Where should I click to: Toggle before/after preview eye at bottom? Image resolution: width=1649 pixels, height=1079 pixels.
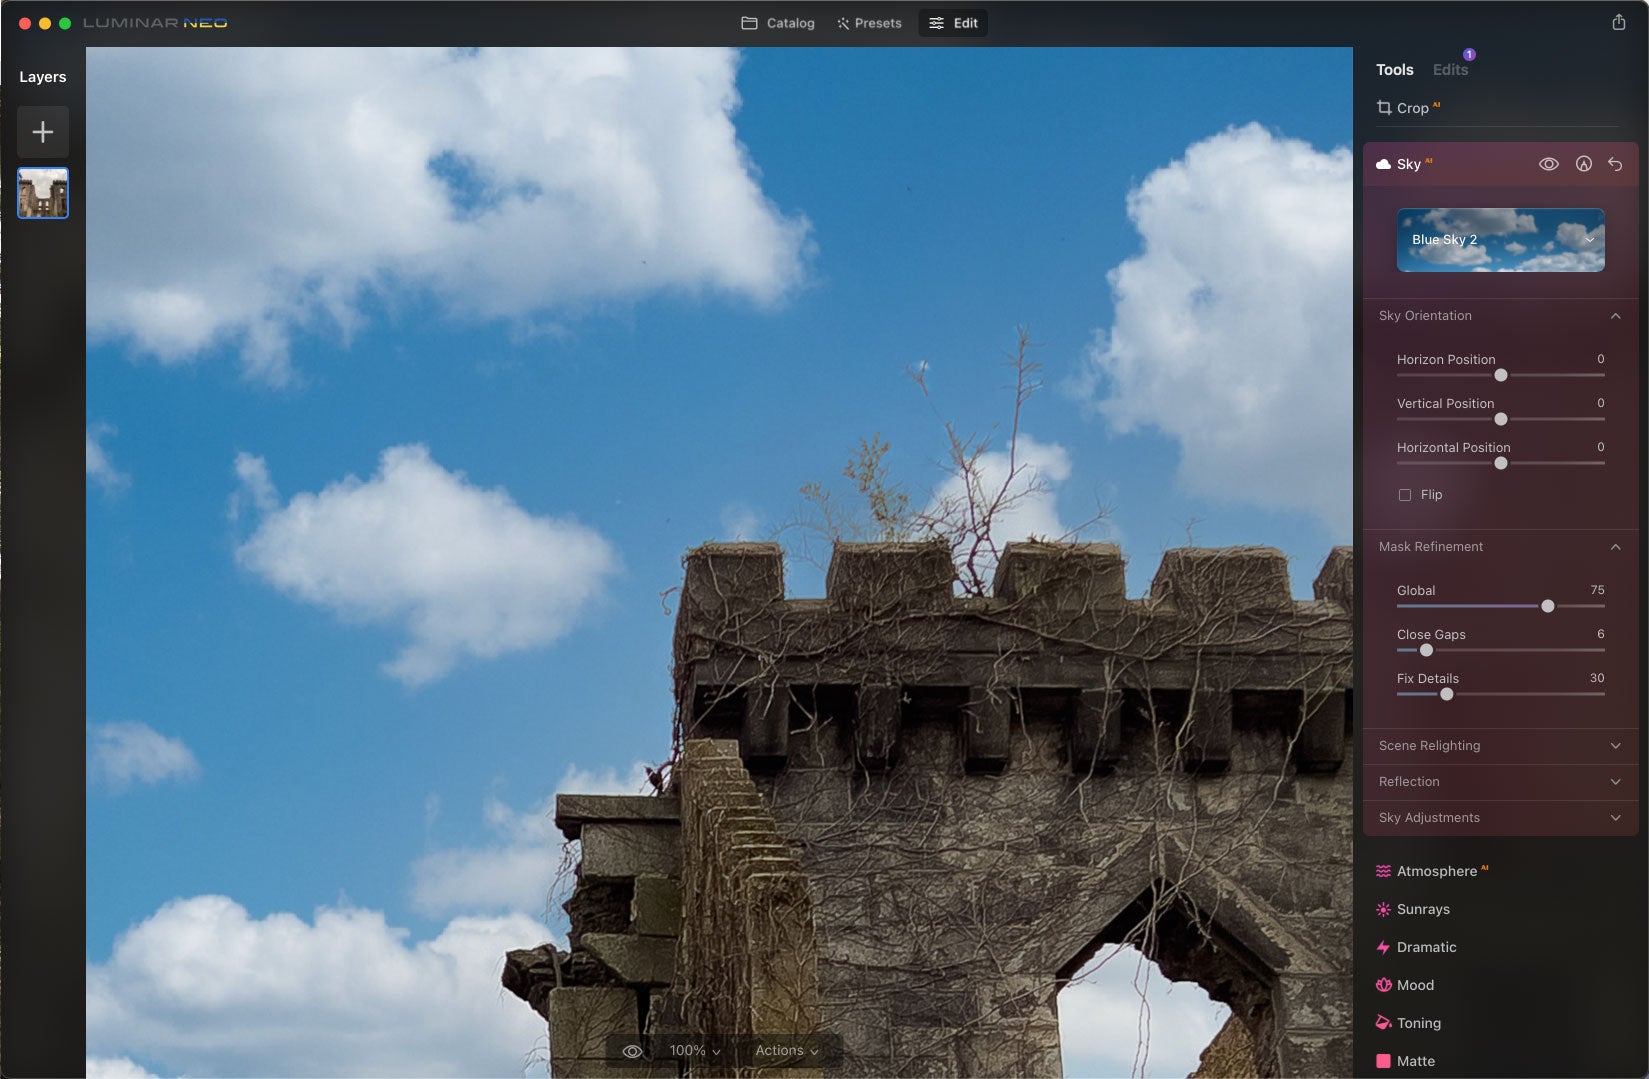tap(632, 1051)
